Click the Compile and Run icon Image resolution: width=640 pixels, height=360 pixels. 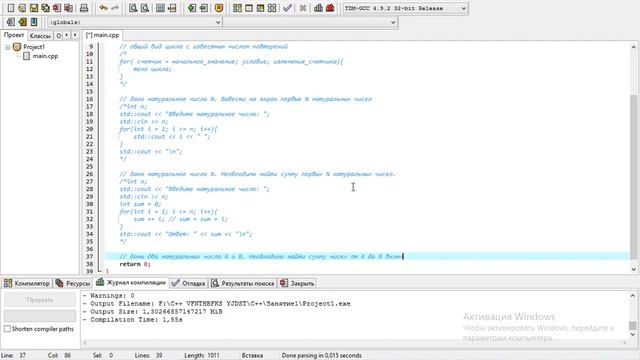[x=260, y=8]
